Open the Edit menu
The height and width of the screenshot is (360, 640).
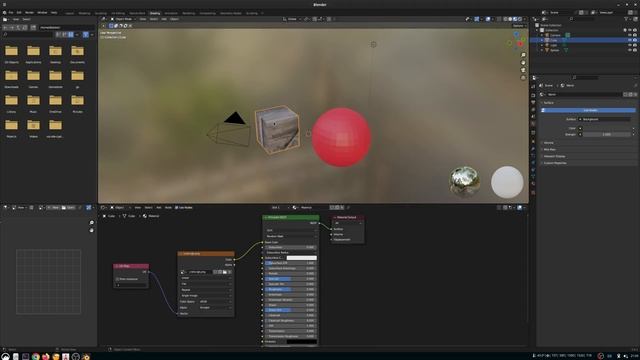pos(19,13)
